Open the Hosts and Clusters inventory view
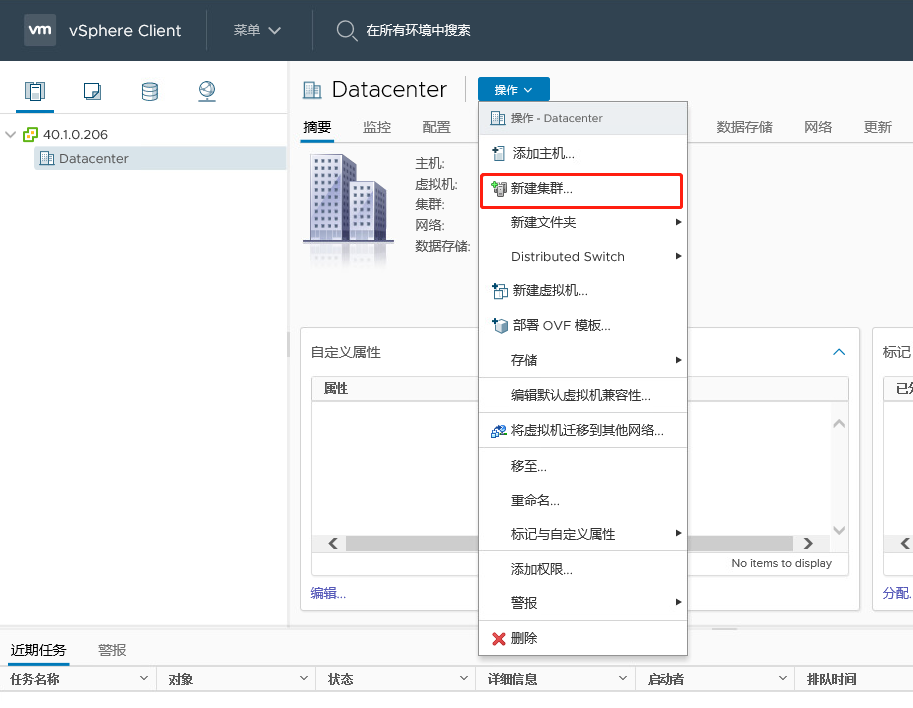Screen dimensions: 913x708 (x=35, y=92)
